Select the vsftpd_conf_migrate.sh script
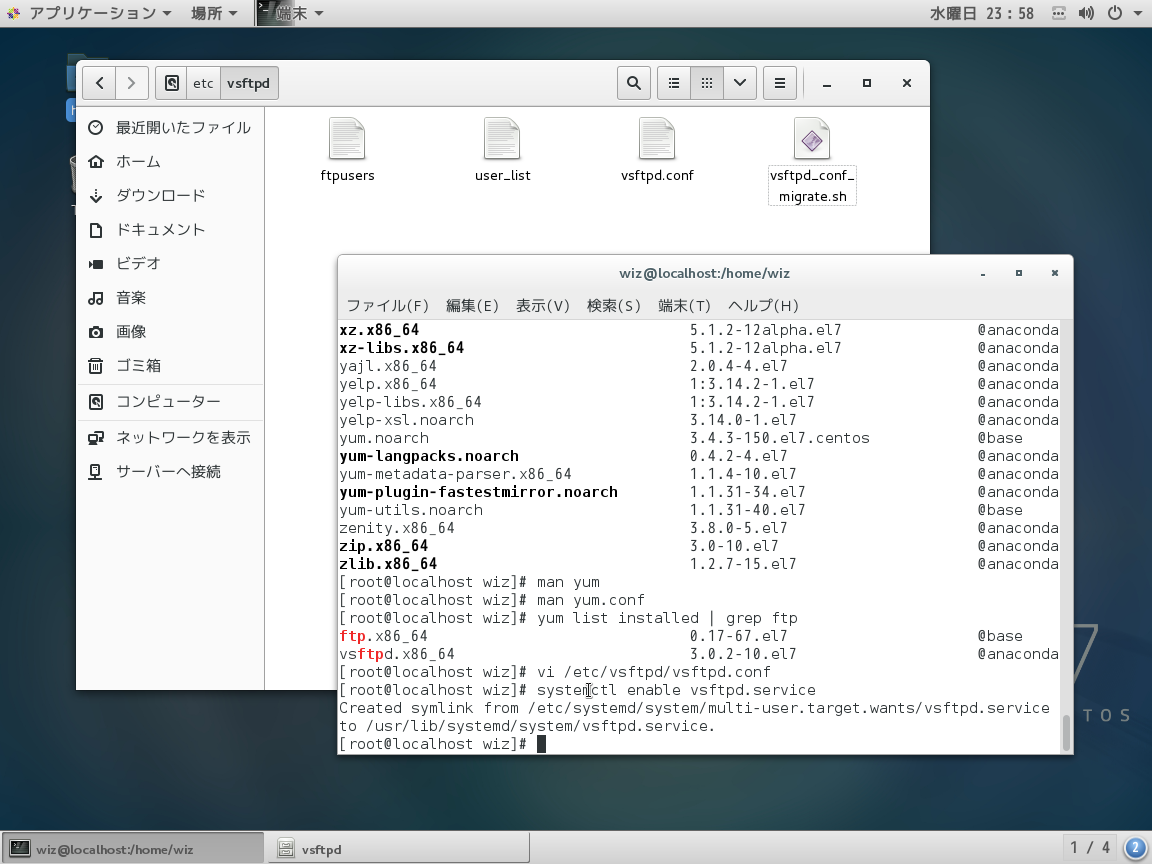The height and width of the screenshot is (864, 1152). (812, 161)
